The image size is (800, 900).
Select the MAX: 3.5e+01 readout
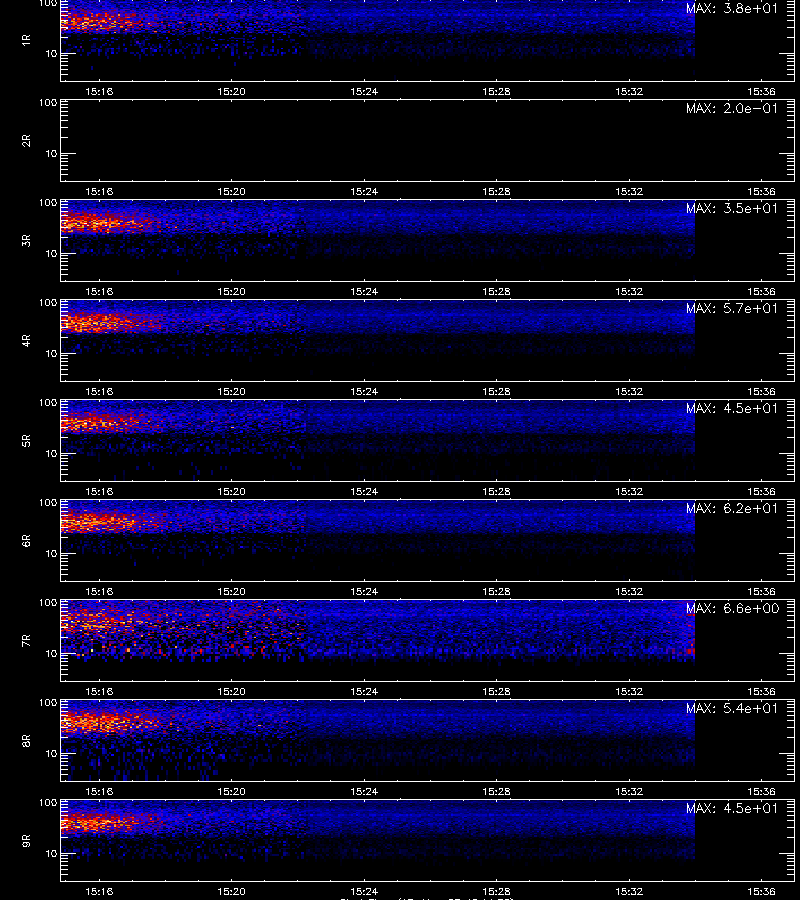732,208
